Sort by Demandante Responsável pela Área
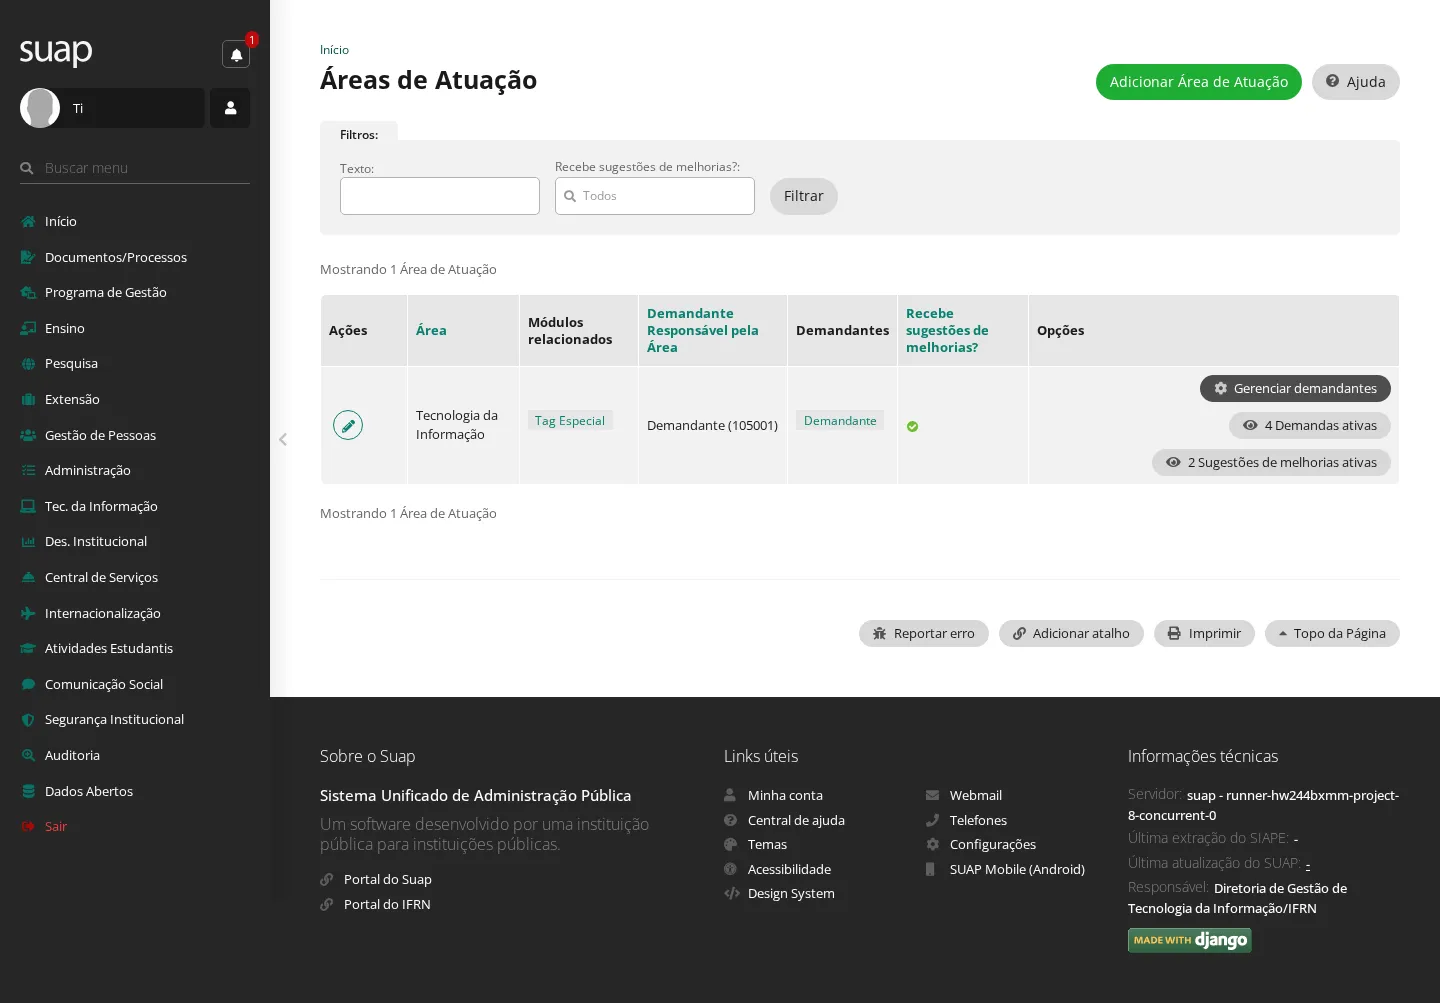1440x1003 pixels. (x=703, y=330)
